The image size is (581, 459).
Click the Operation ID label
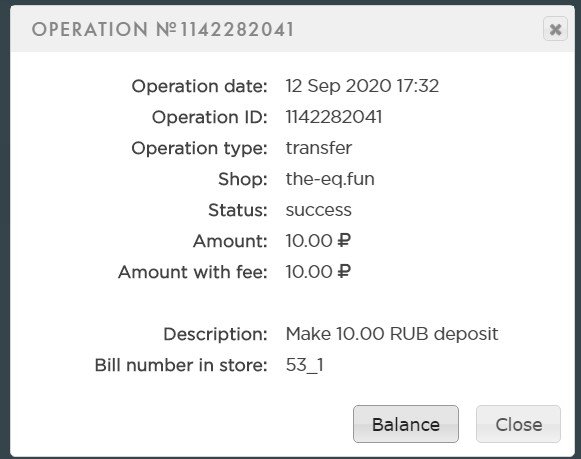(x=210, y=117)
